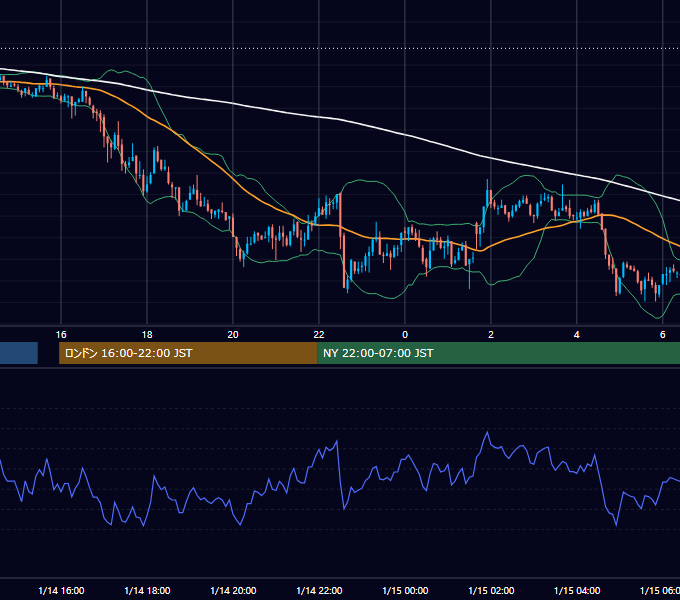The width and height of the screenshot is (680, 600).
Task: Click the 1/14 18:00 indicator axis label
Action: (x=147, y=590)
